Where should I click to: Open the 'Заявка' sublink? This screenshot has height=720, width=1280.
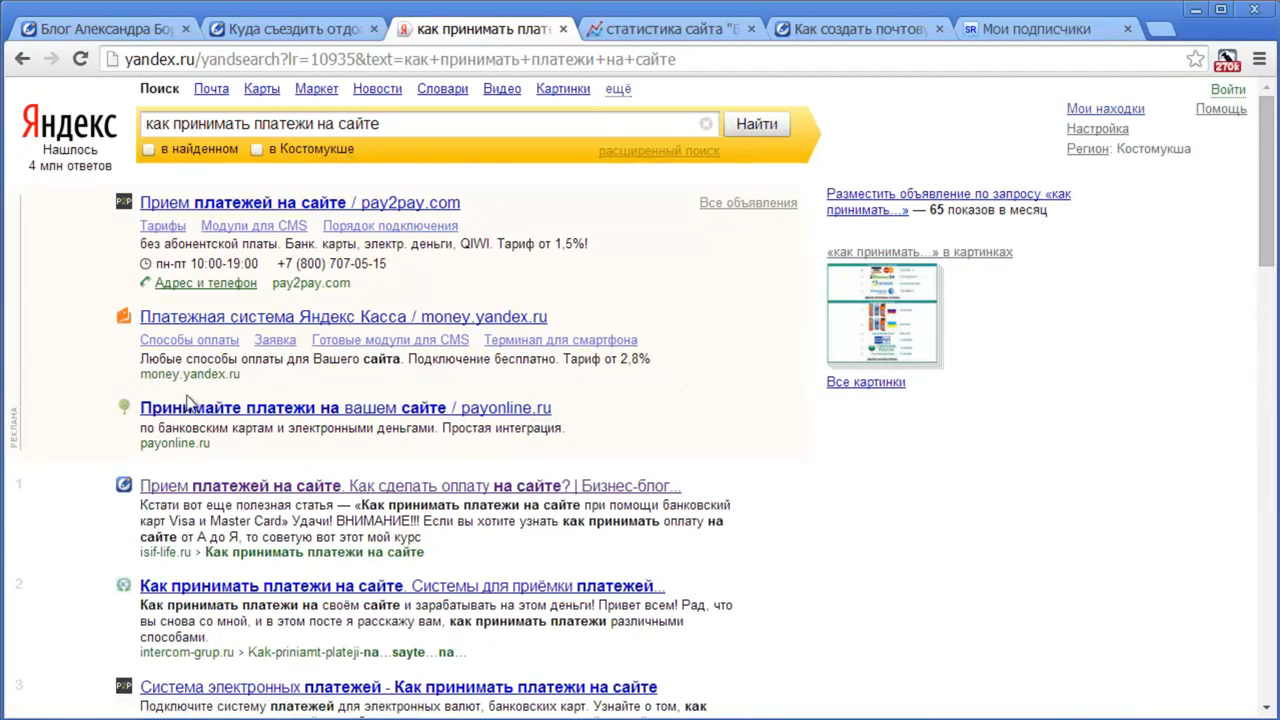pos(275,340)
